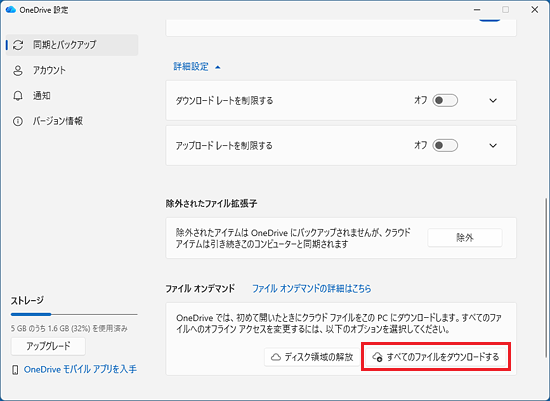Click the info icon beside バージョン情報

(x=18, y=121)
